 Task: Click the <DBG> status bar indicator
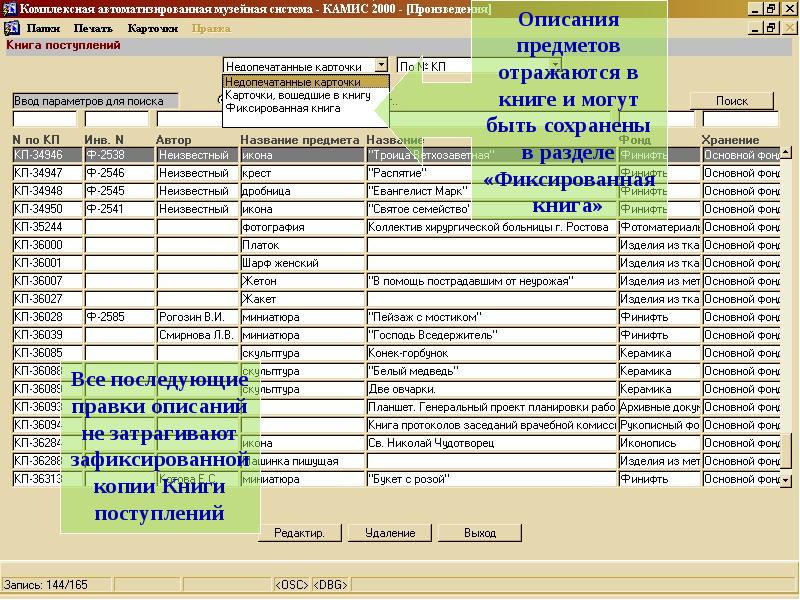click(331, 584)
